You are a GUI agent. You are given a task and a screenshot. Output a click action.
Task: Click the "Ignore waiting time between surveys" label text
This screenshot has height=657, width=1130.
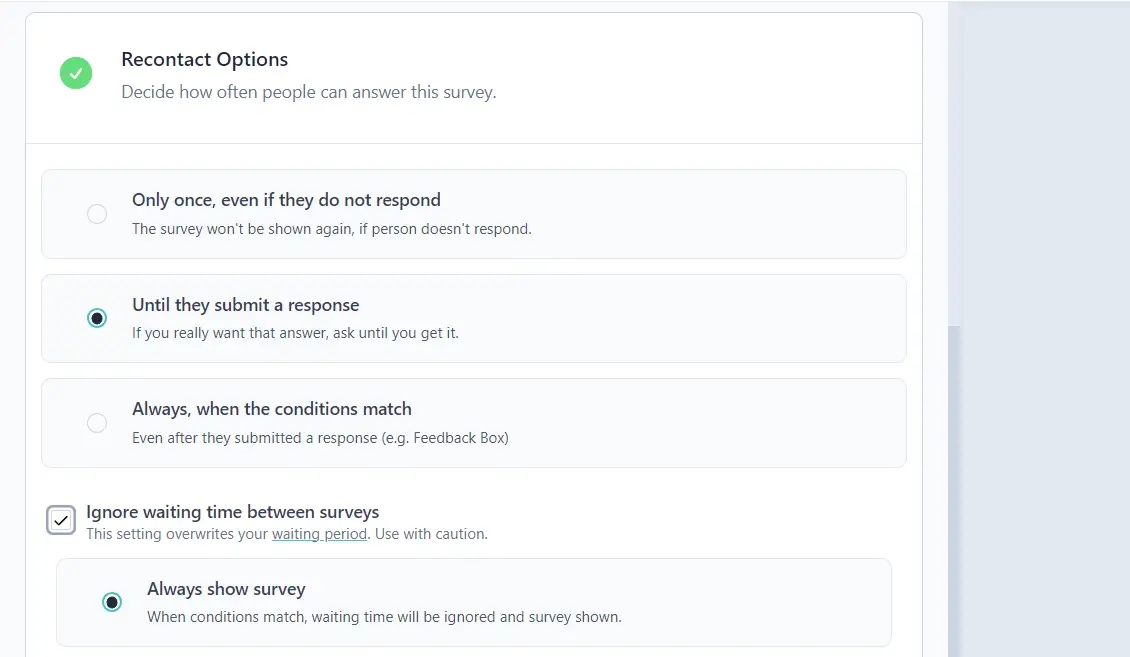point(232,511)
